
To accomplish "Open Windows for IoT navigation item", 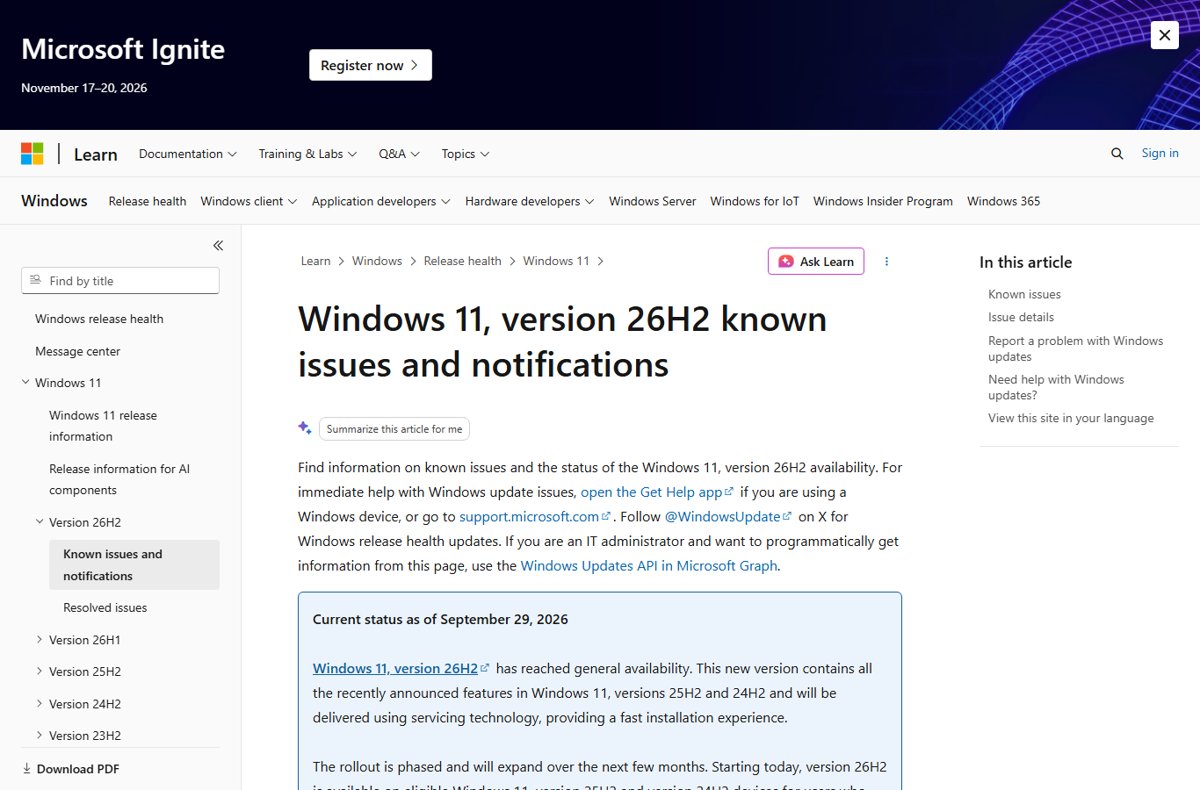I will pos(755,201).
